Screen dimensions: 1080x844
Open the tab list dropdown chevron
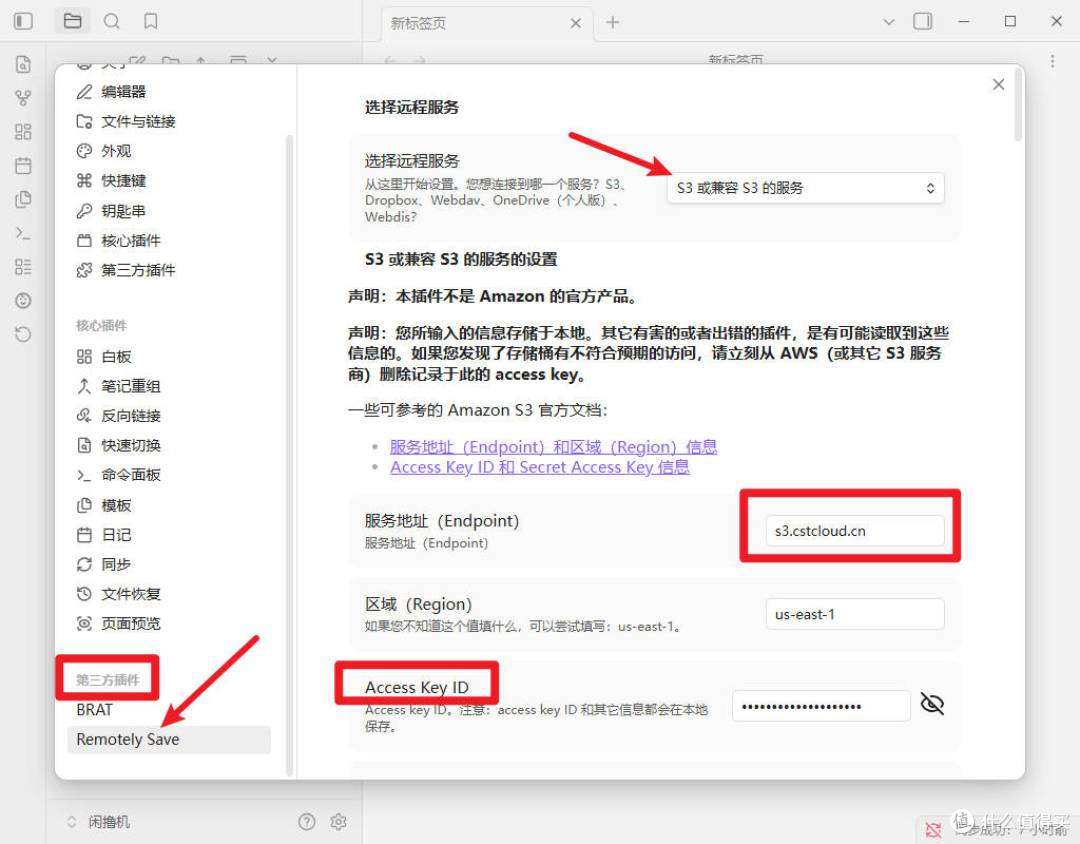889,22
